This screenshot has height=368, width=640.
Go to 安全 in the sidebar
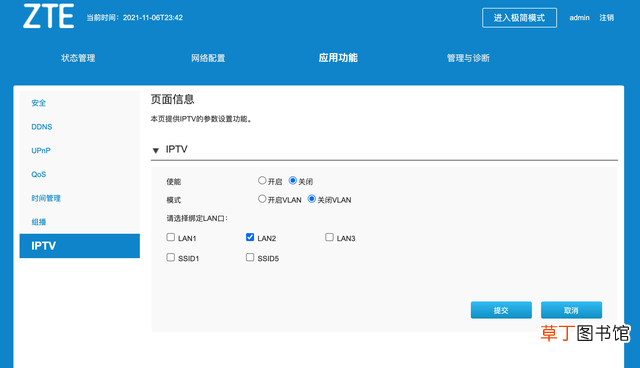pos(39,103)
